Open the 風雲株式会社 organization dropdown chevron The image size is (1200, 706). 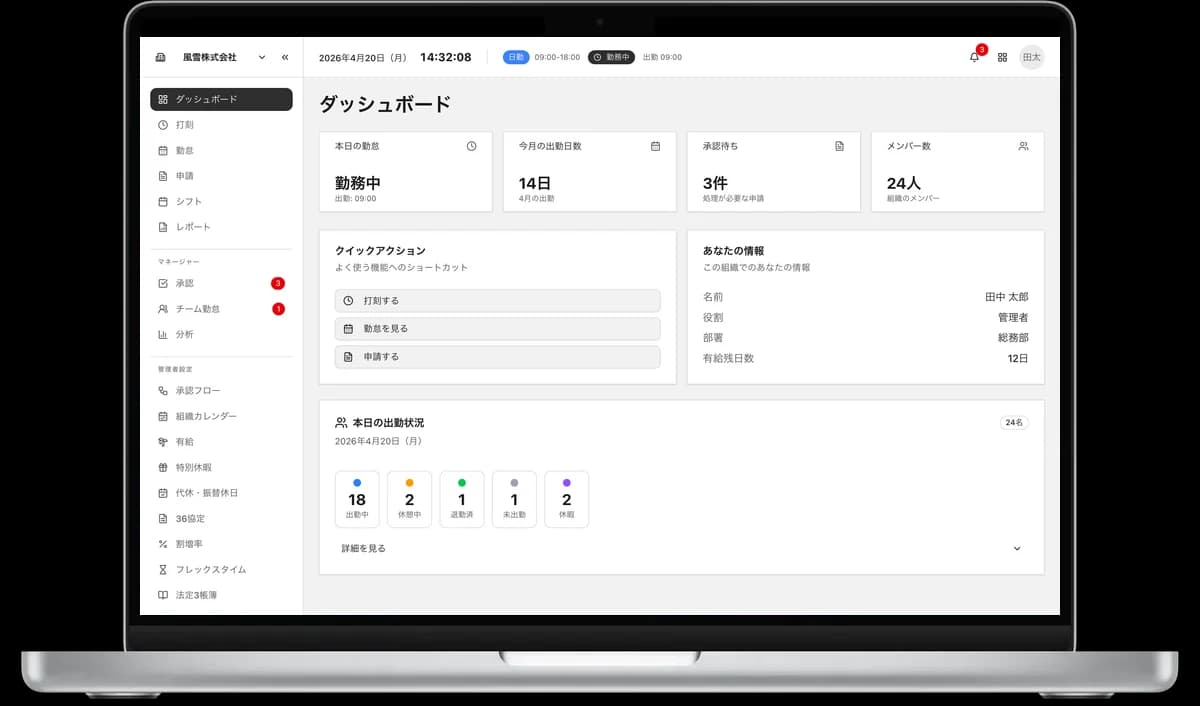click(262, 57)
